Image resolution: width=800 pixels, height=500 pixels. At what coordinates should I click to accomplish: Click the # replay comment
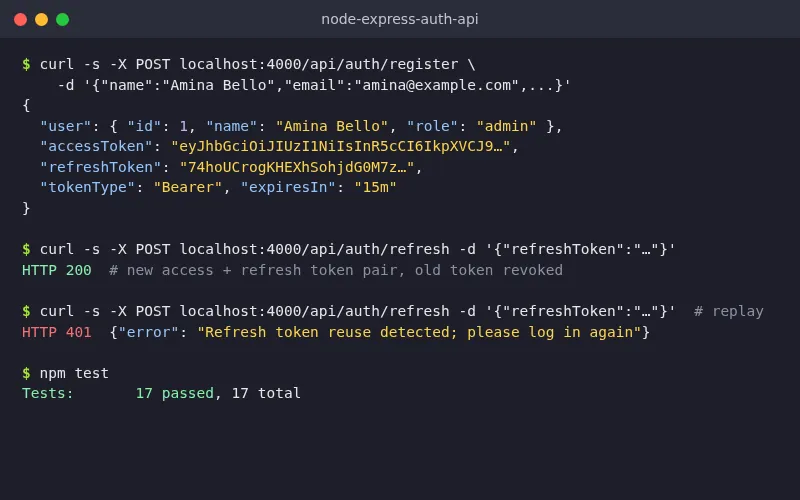(x=729, y=311)
